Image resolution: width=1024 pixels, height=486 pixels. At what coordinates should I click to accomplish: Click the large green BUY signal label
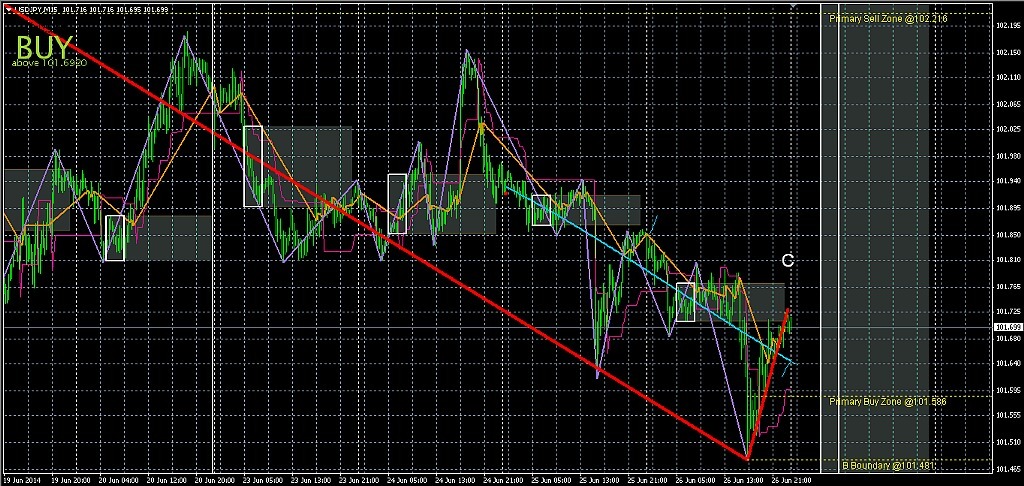[x=43, y=47]
